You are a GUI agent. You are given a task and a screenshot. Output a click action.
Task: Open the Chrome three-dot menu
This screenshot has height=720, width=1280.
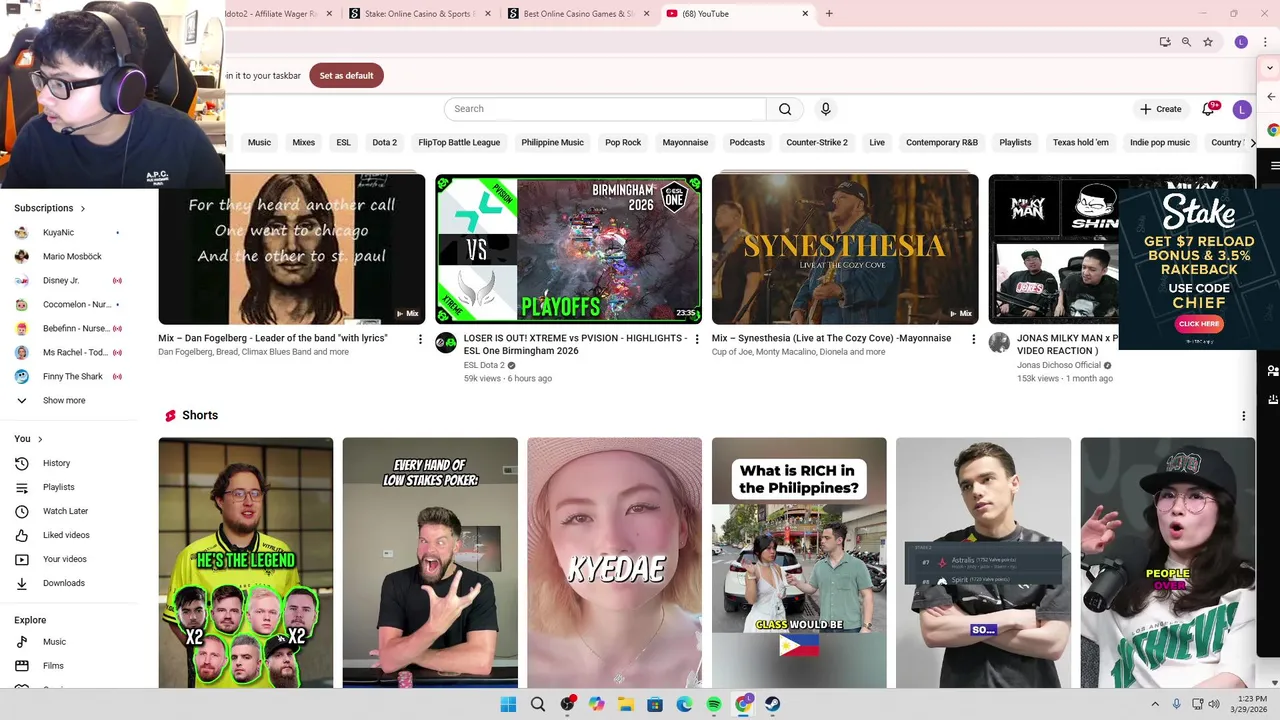1263,42
